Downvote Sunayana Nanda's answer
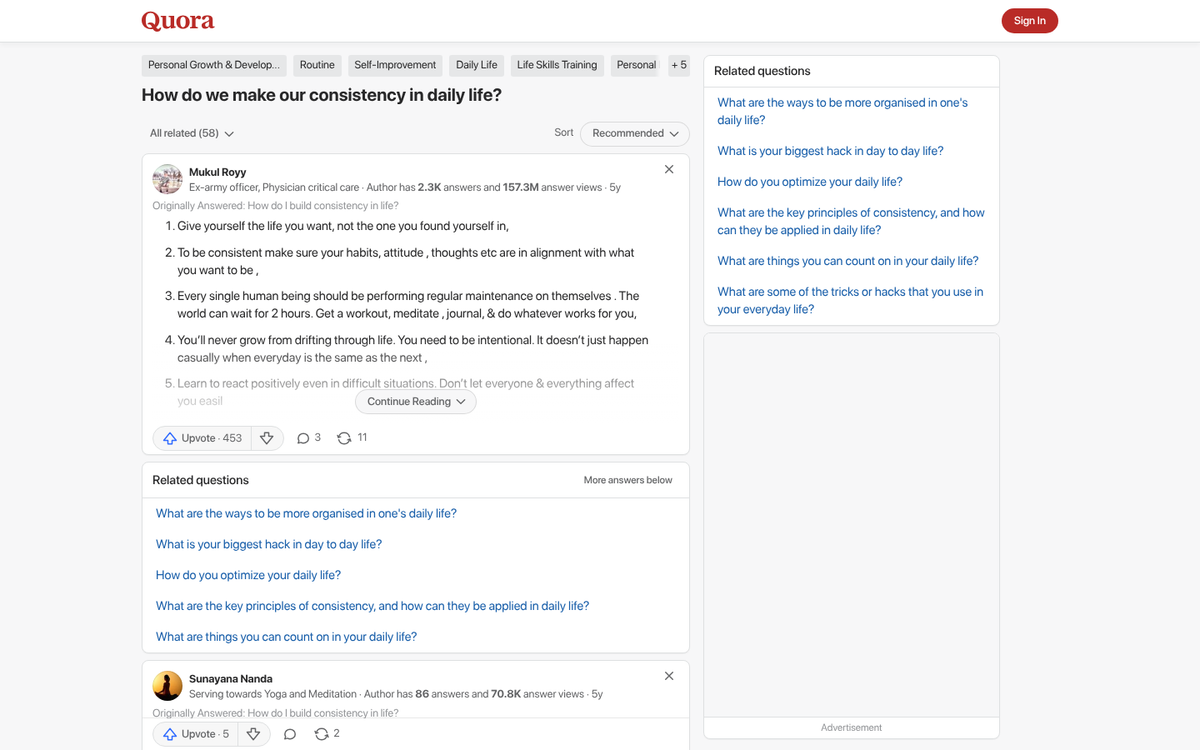 tap(253, 734)
